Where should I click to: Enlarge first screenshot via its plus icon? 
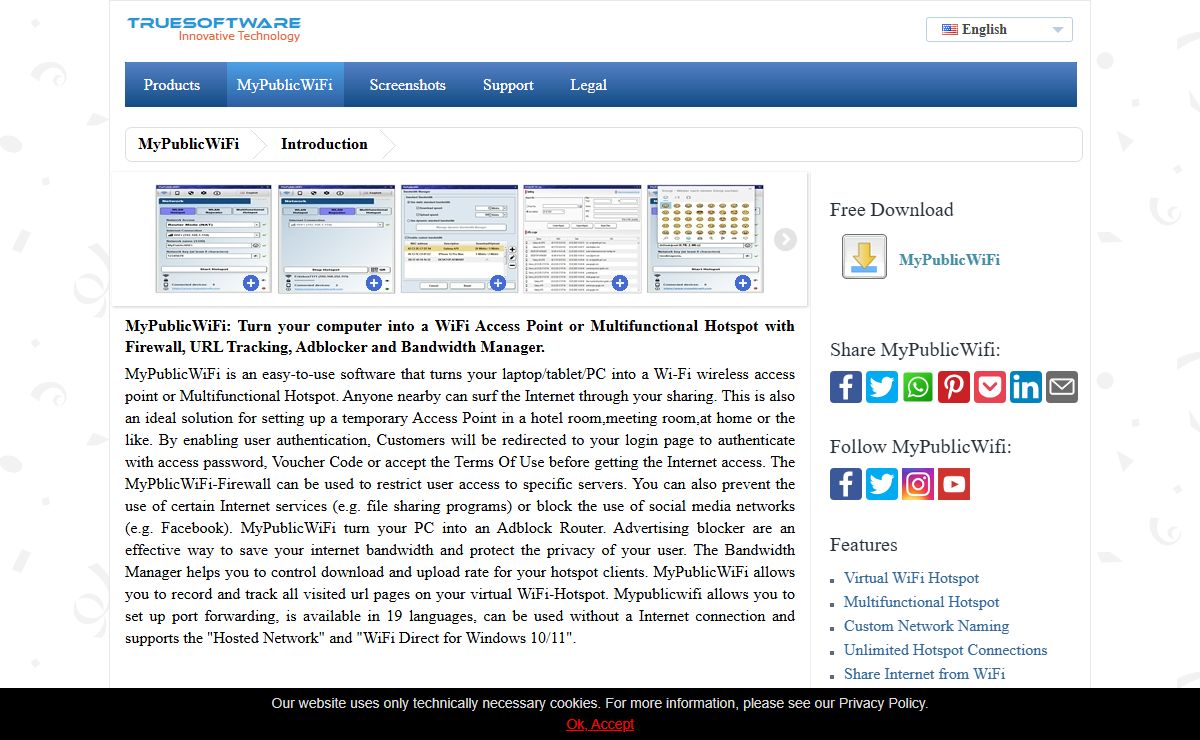pos(251,283)
